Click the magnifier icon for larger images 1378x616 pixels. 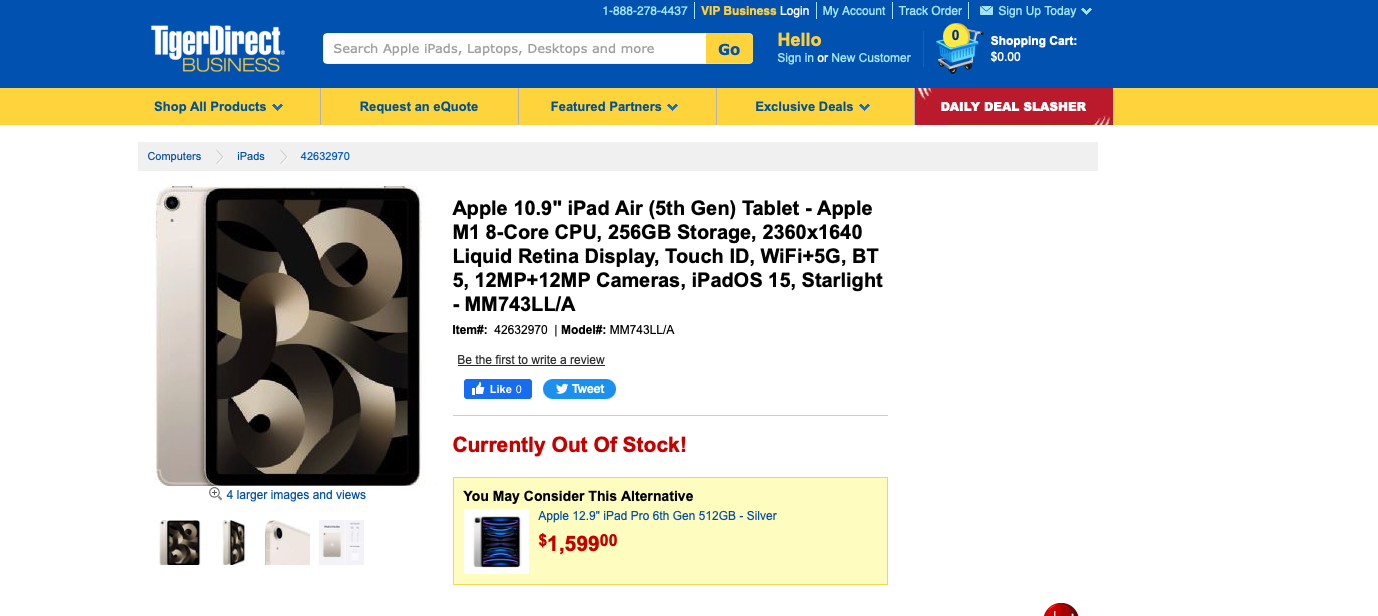215,494
